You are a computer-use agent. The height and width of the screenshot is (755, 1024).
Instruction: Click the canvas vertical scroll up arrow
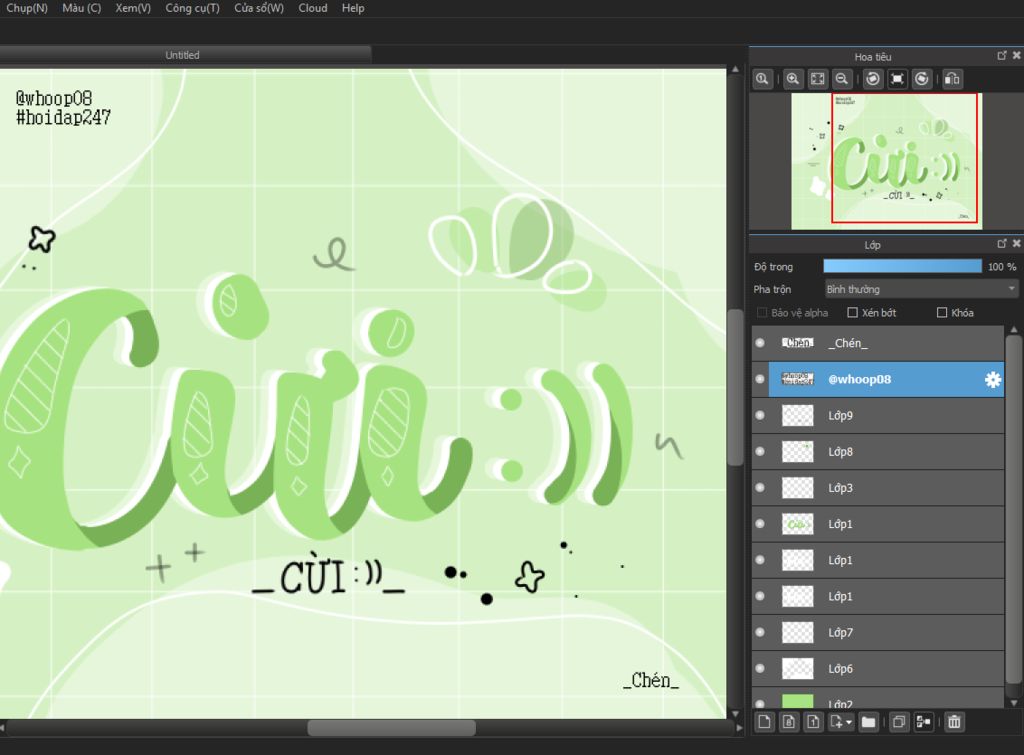[735, 69]
